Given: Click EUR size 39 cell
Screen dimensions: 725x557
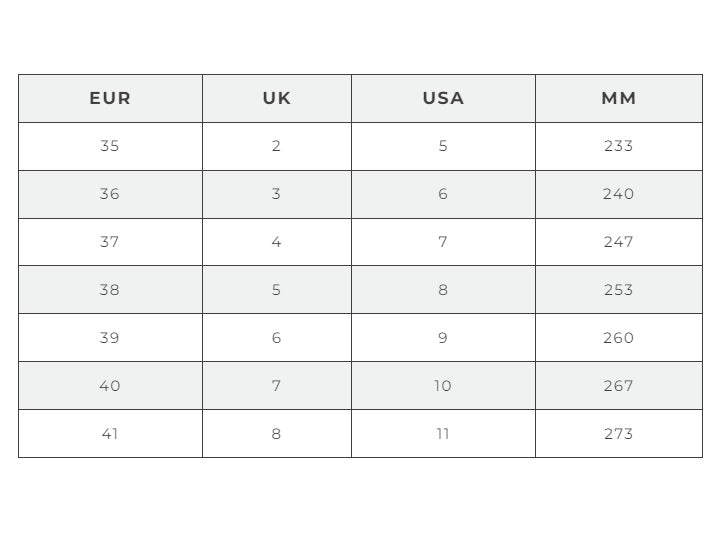Looking at the screenshot, I should [x=110, y=338].
